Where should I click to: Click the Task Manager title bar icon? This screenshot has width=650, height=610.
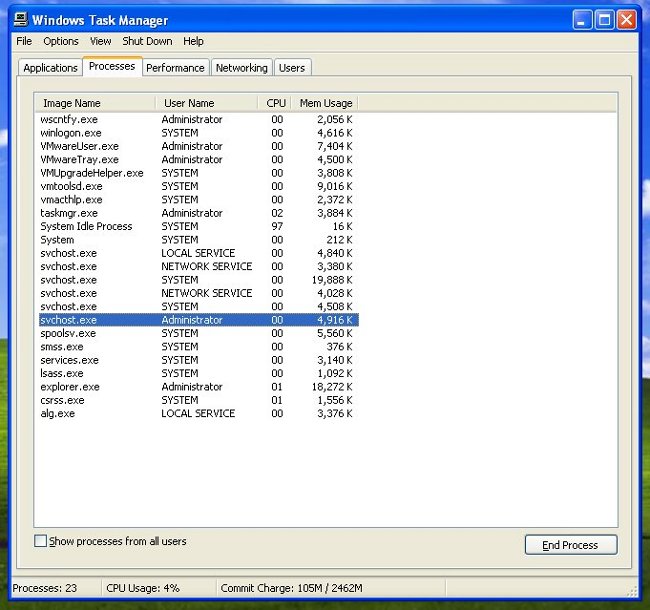pos(19,20)
